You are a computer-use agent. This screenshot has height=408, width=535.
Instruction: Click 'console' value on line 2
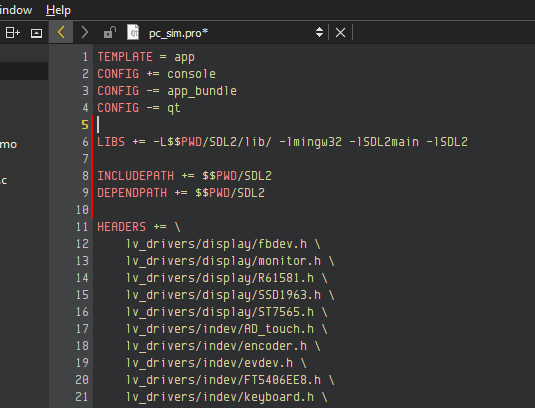pos(191,74)
